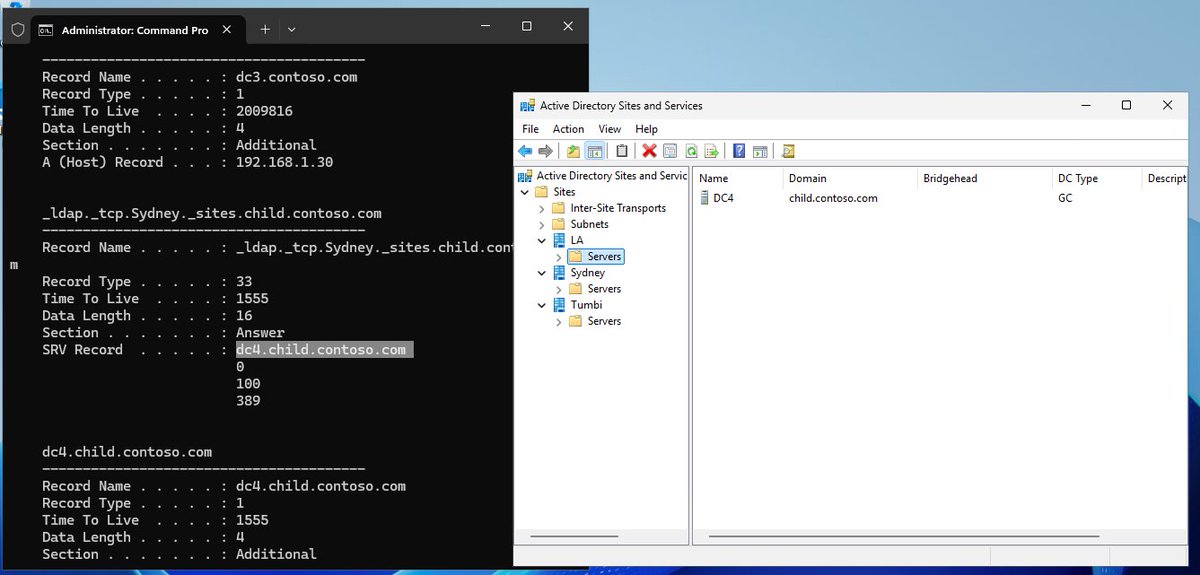
Task: Collapse the Sites node
Action: pyautogui.click(x=525, y=192)
